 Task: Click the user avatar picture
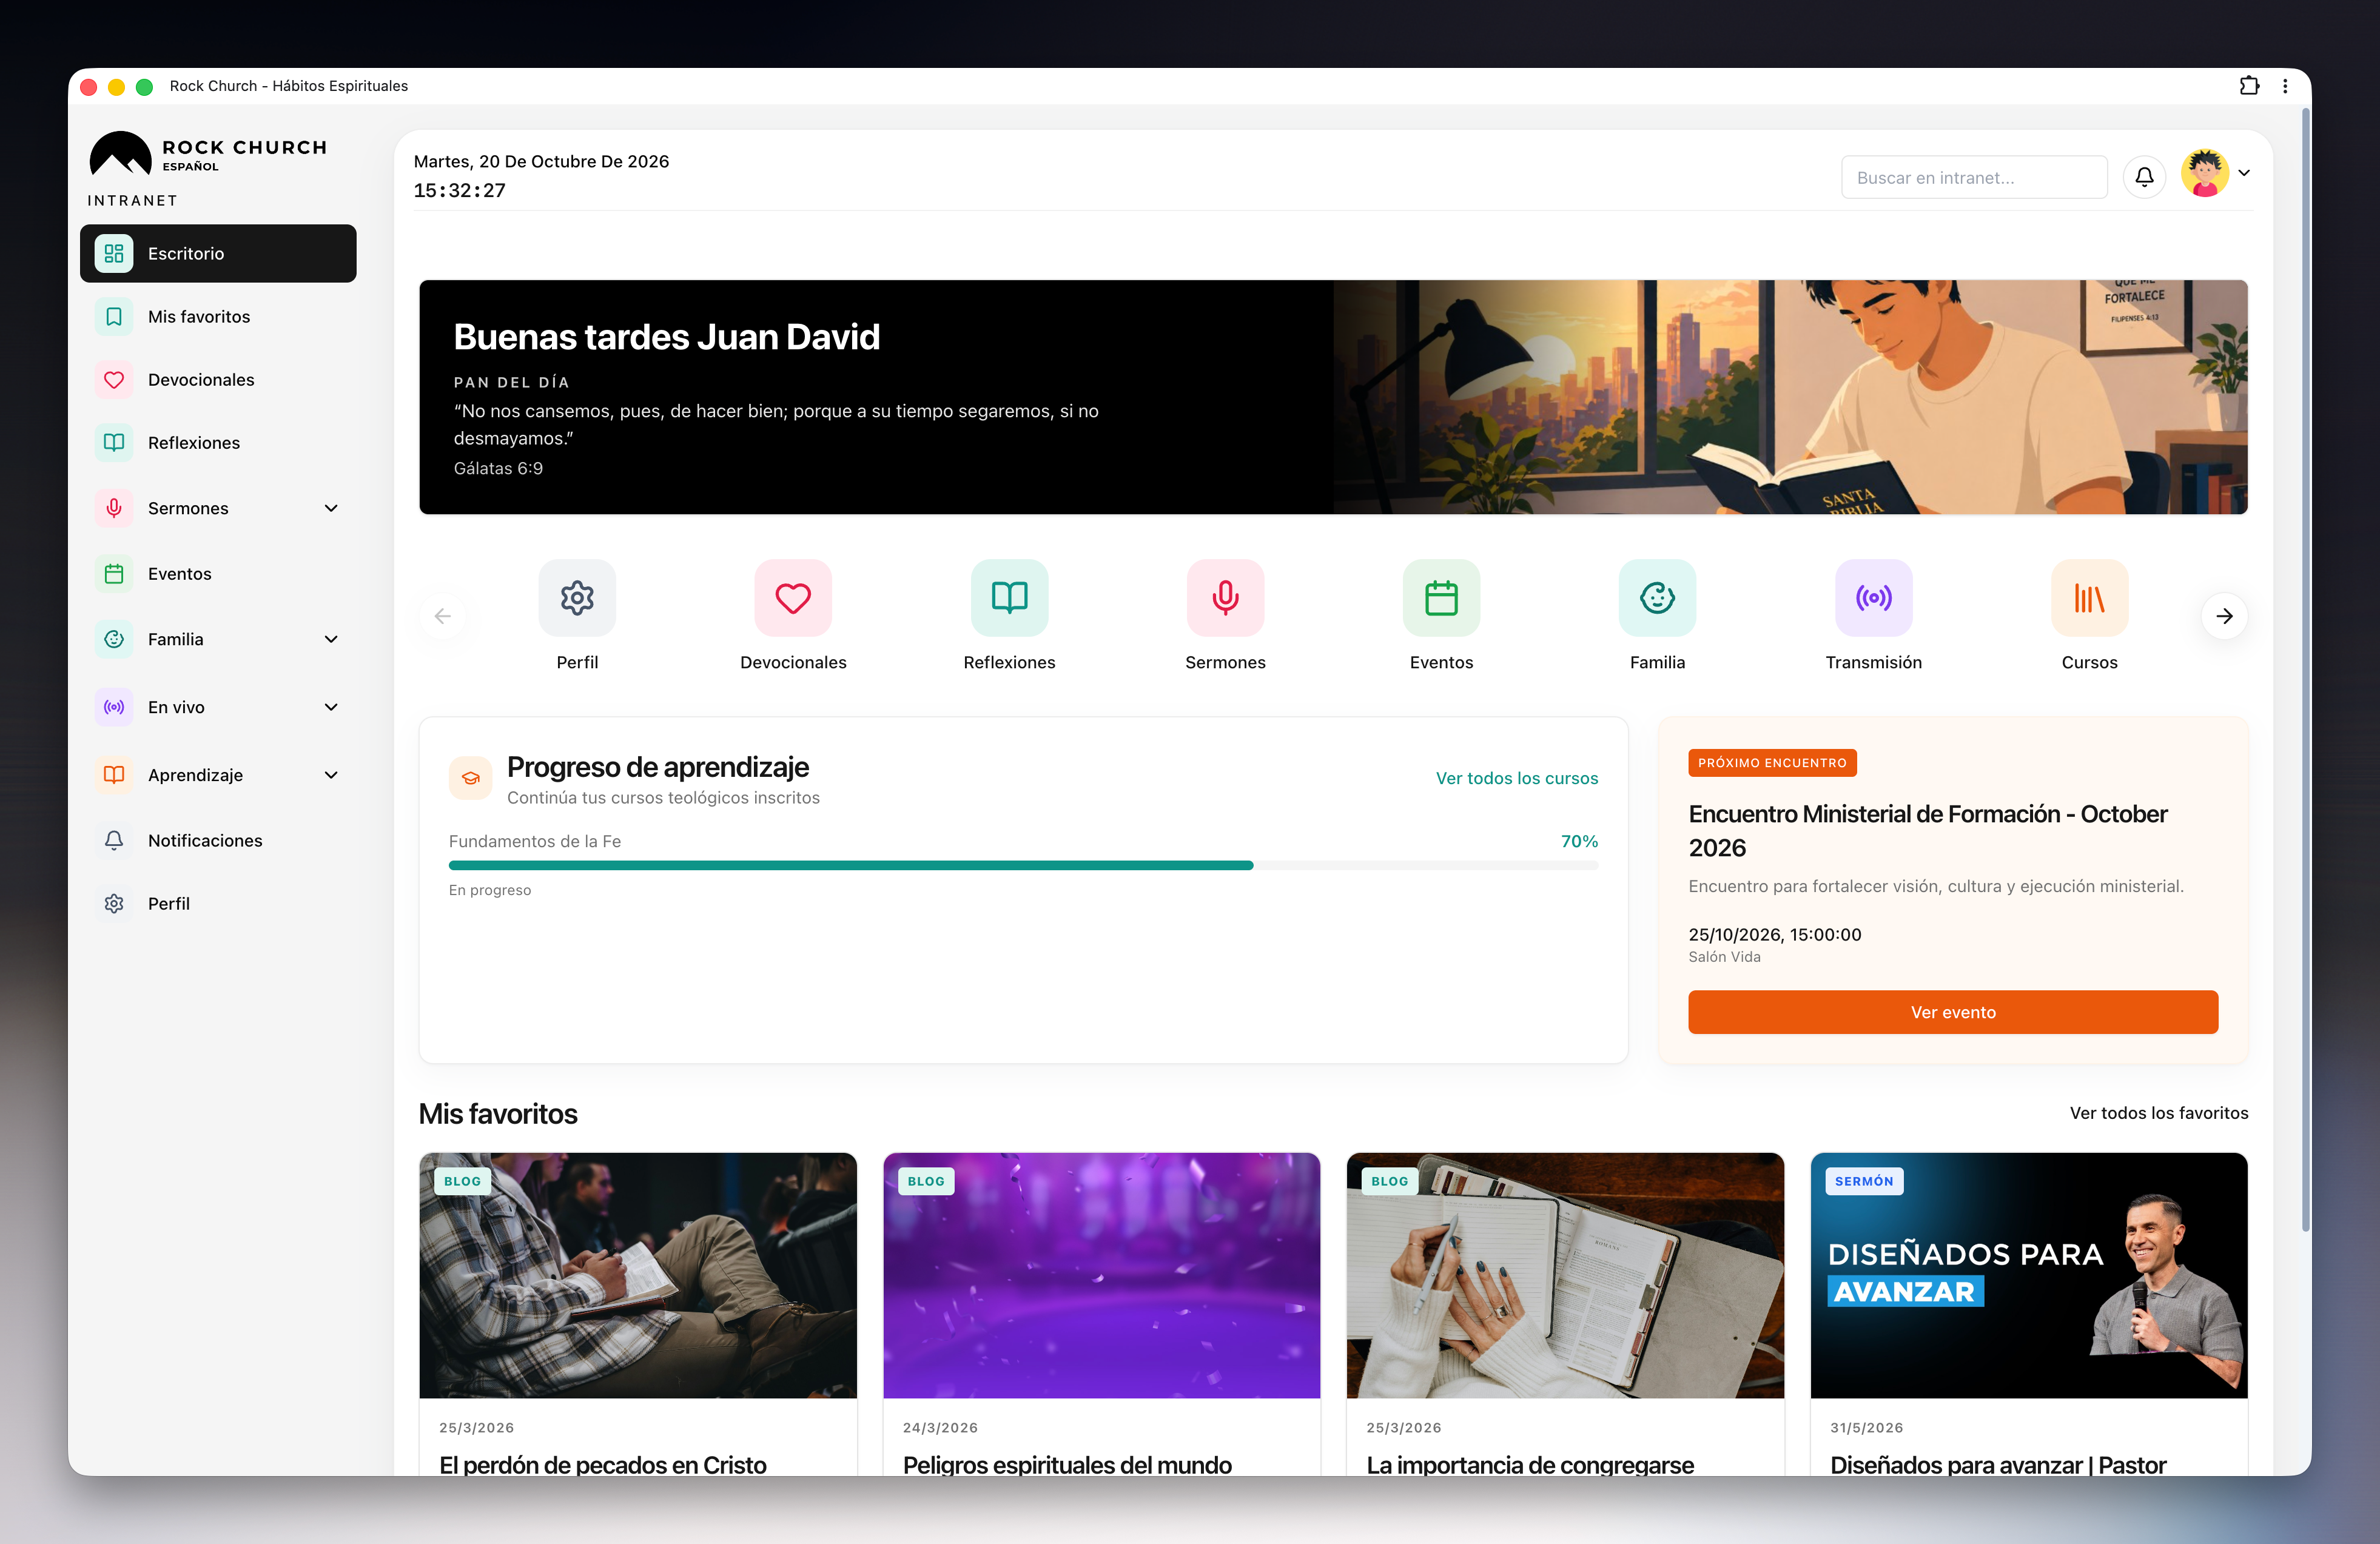pos(2204,174)
